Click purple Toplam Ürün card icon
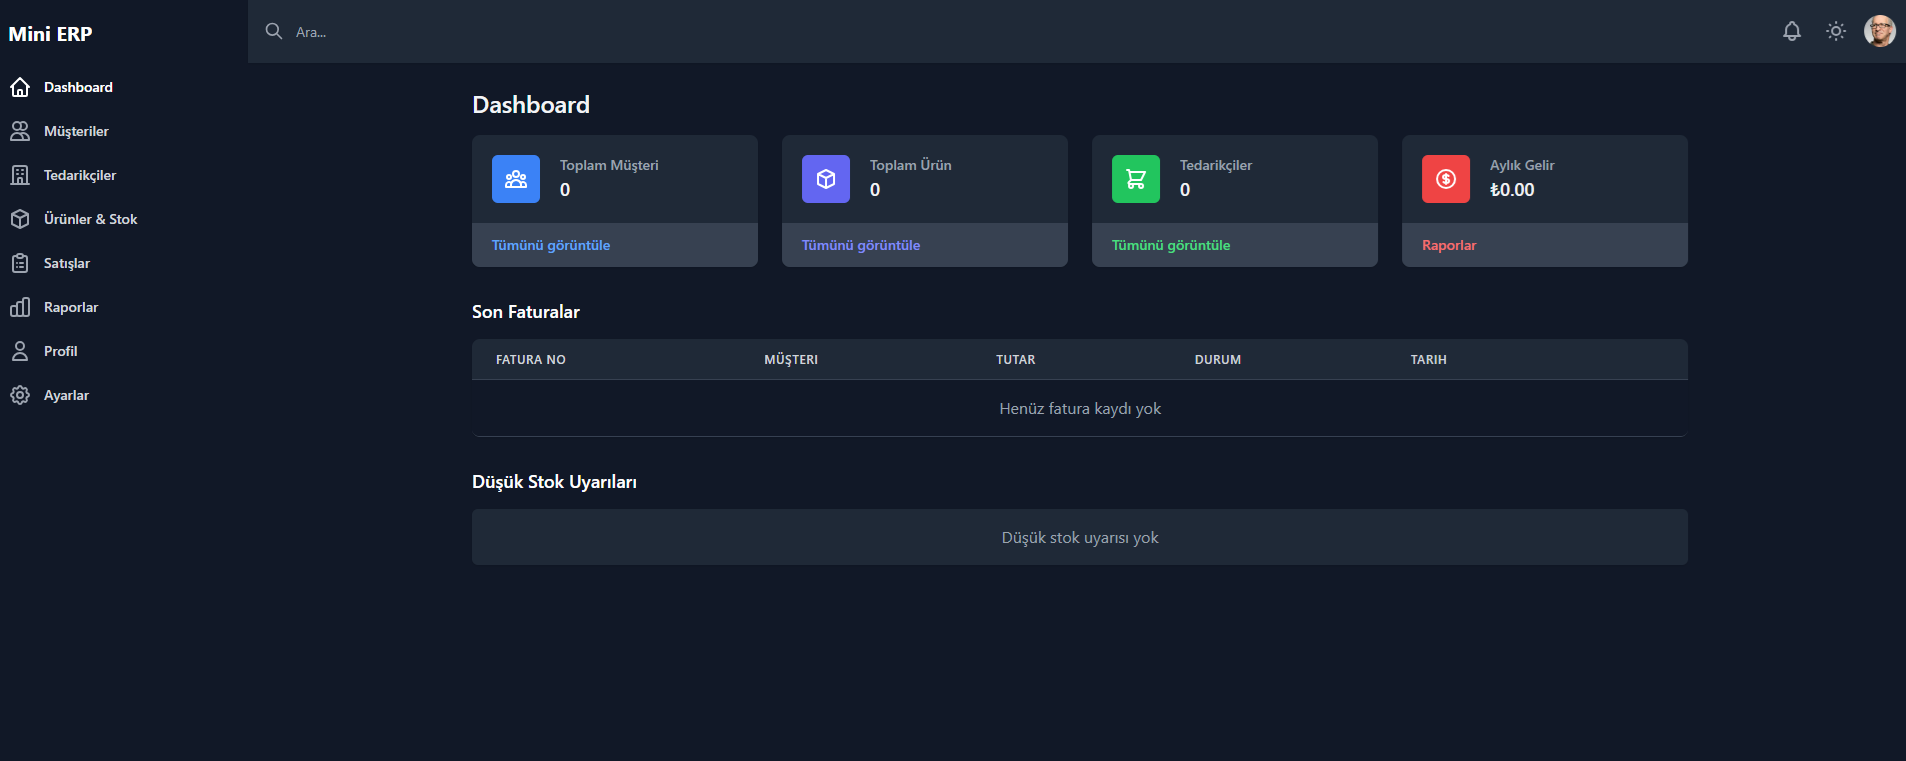Image resolution: width=1906 pixels, height=761 pixels. [826, 179]
